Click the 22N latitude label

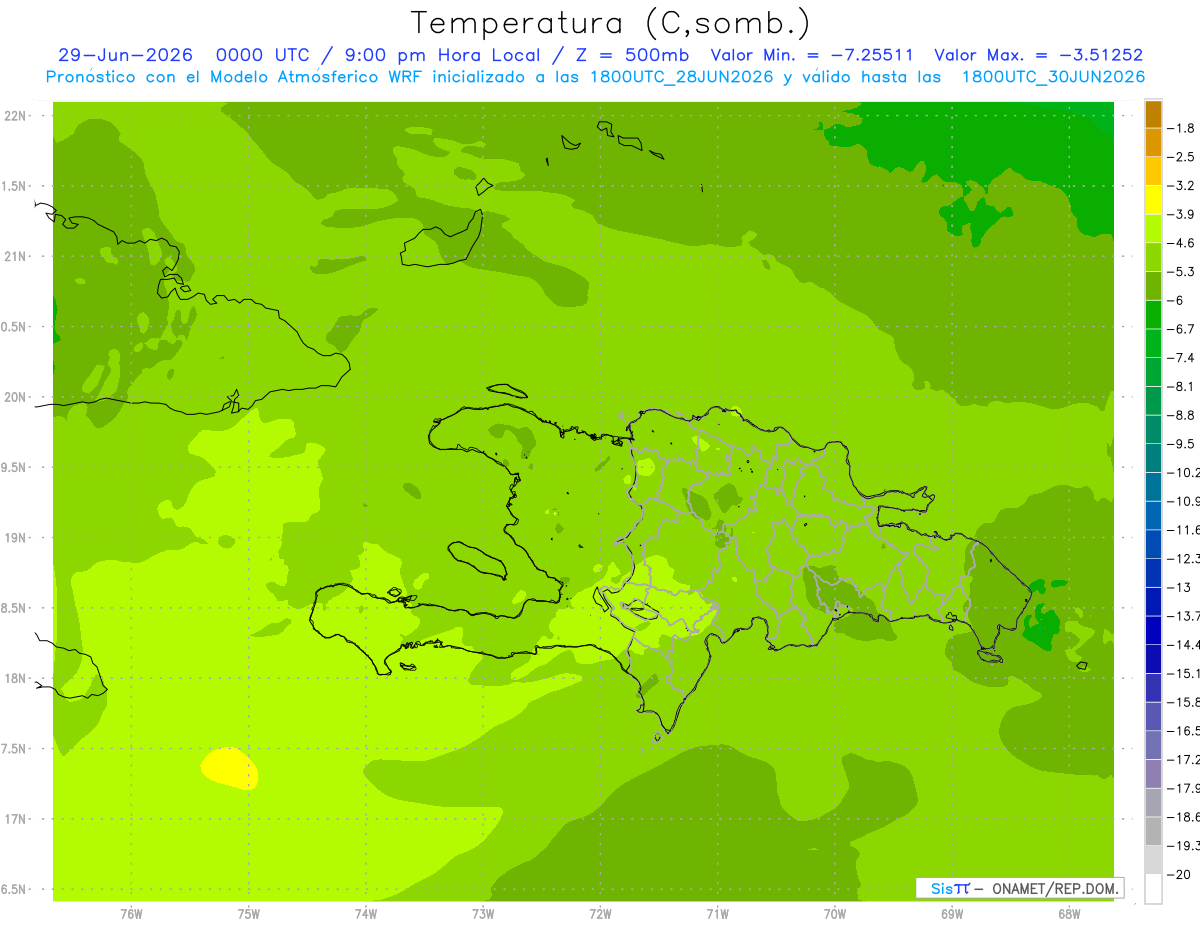pyautogui.click(x=17, y=116)
